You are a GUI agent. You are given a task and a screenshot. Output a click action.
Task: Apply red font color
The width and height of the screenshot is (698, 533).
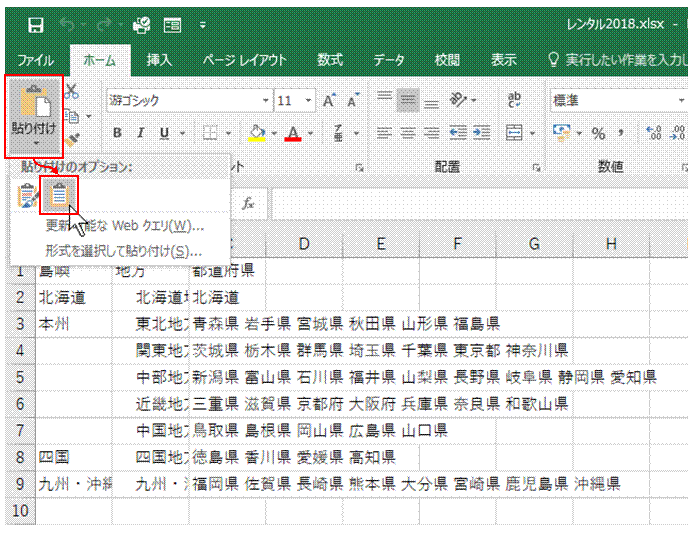[293, 133]
